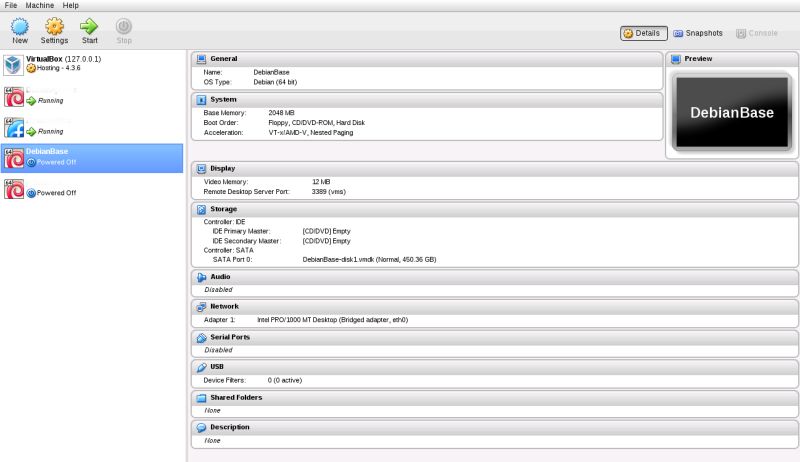Click 'Debian (64 bit)' OS type value
This screenshot has width=800, height=462.
275,82
